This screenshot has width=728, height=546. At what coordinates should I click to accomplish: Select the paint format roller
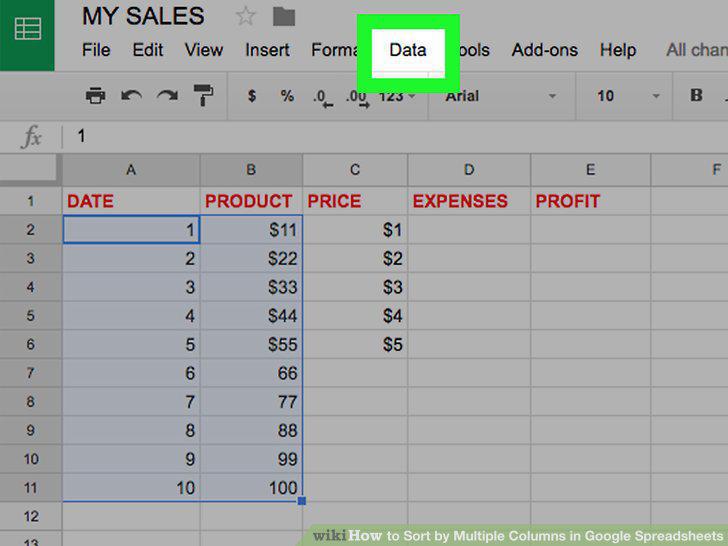tap(203, 95)
